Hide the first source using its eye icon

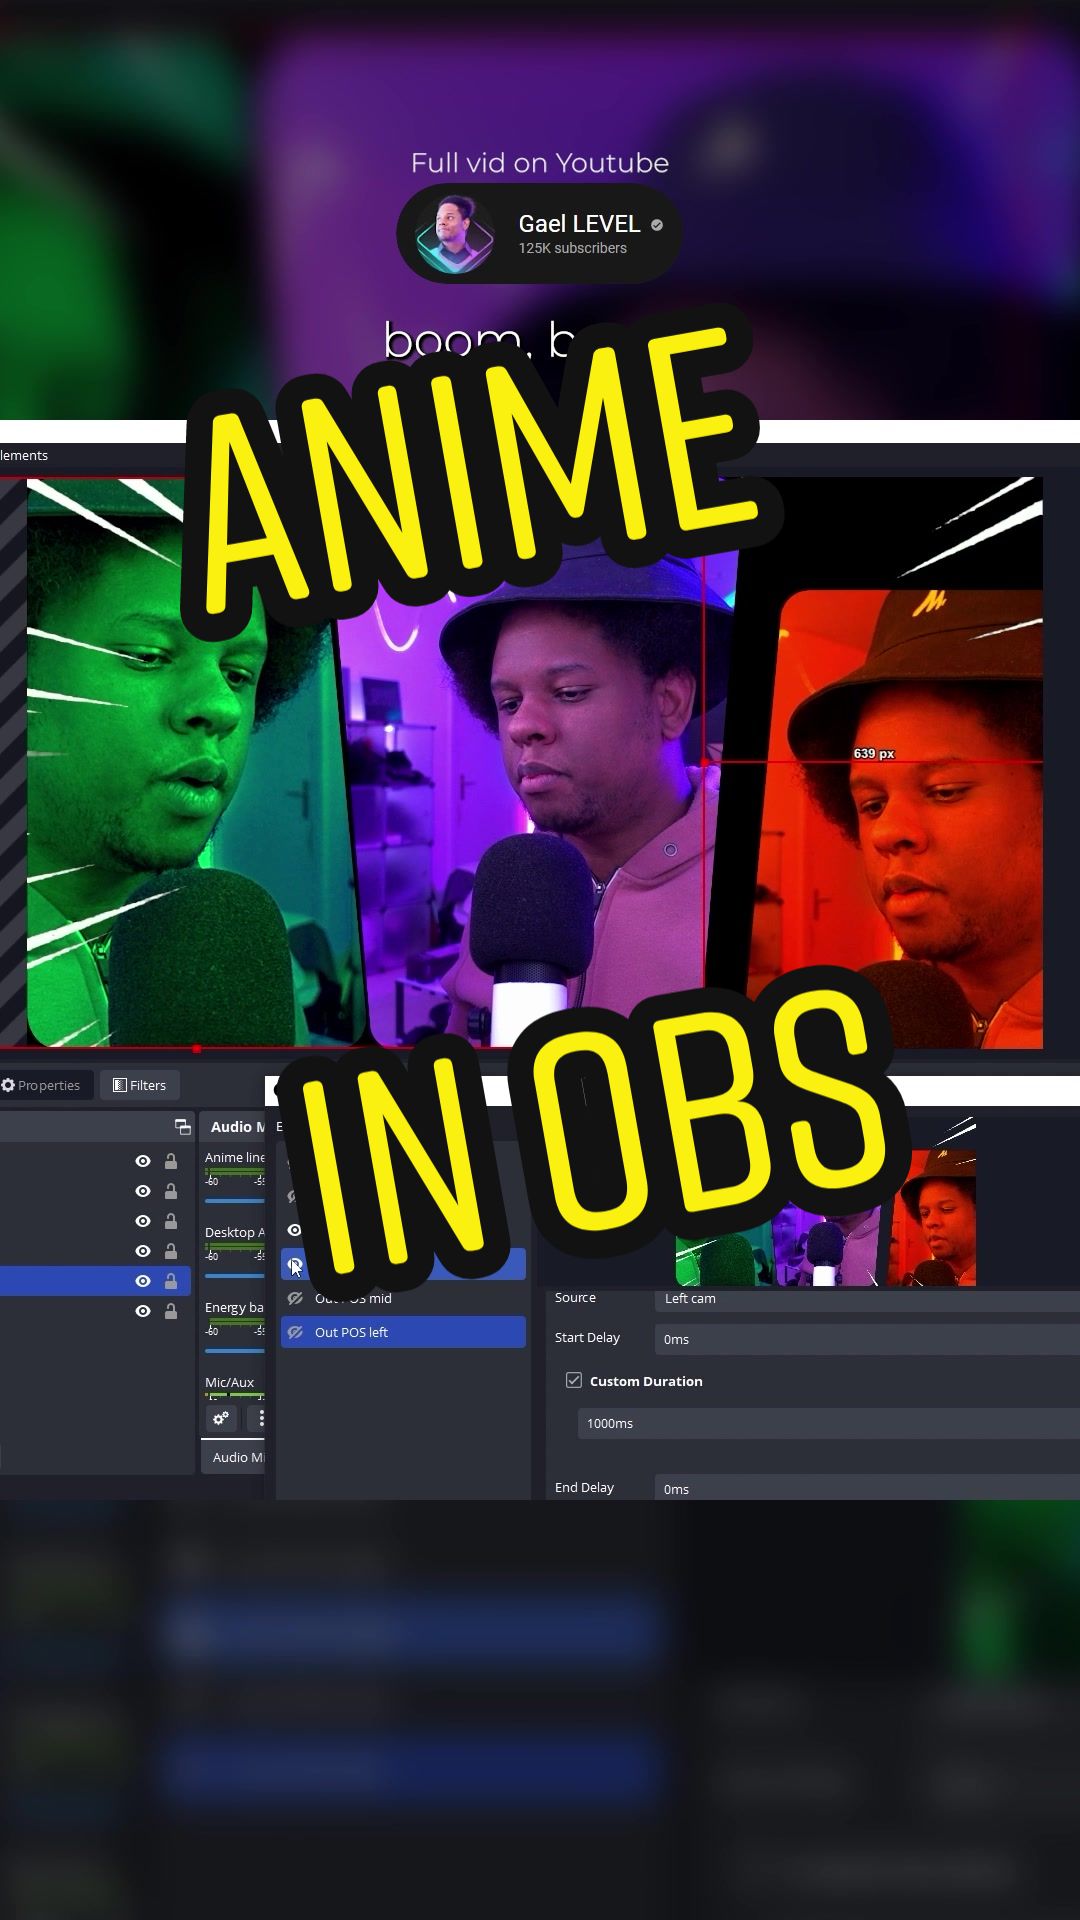coord(143,1161)
